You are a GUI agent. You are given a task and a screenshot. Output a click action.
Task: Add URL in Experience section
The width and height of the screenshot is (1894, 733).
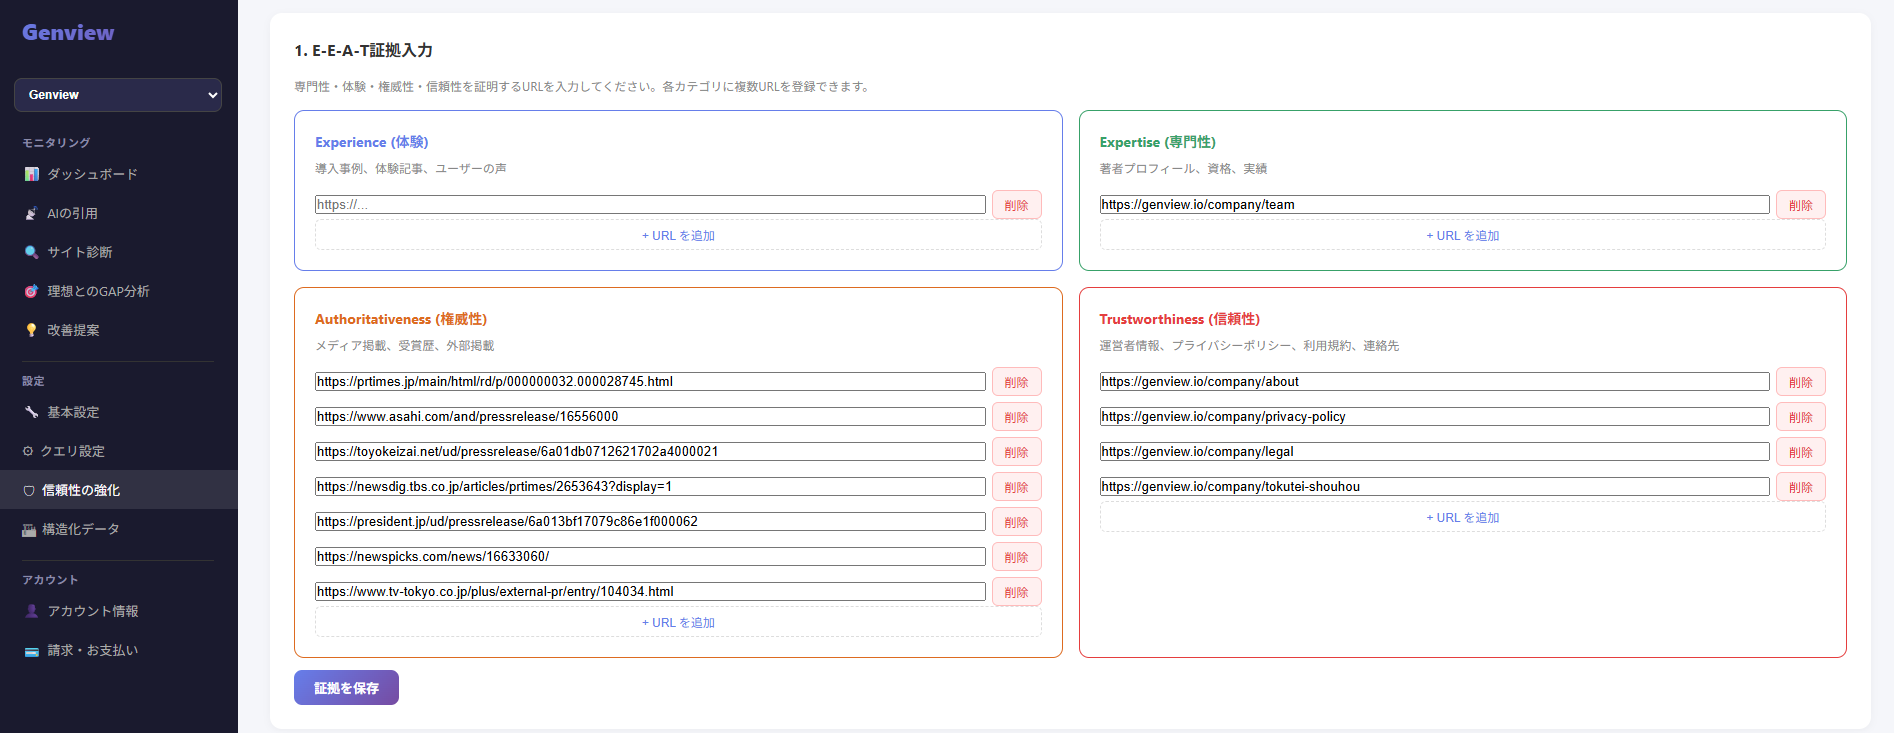click(678, 236)
